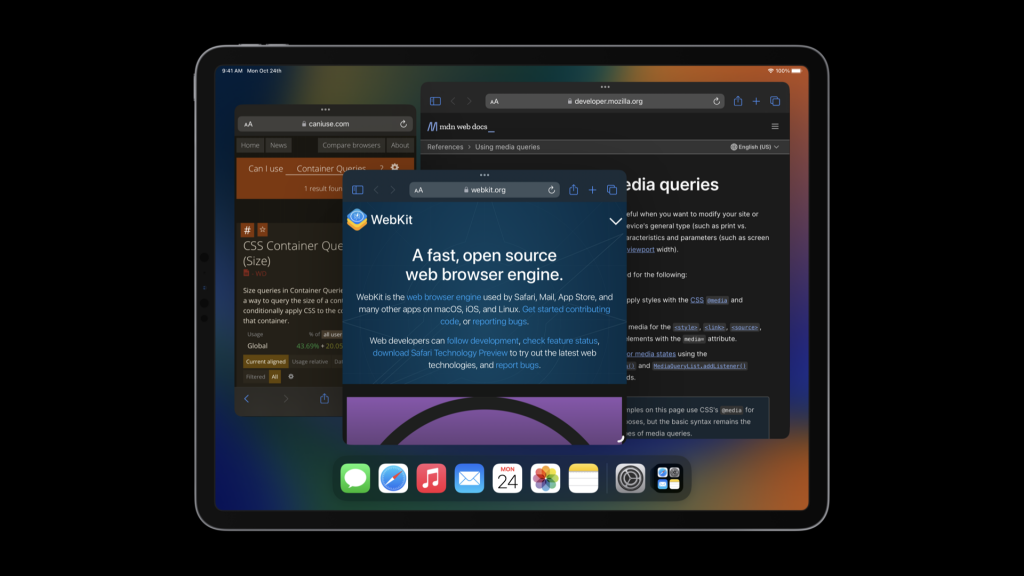The width and height of the screenshot is (1024, 576).
Task: Go to Compare browsers on caniuse
Action: pyautogui.click(x=351, y=146)
